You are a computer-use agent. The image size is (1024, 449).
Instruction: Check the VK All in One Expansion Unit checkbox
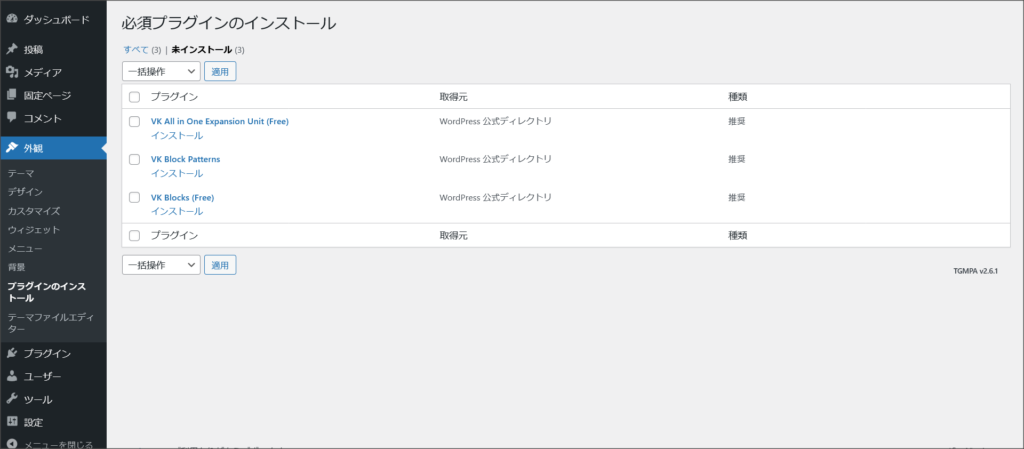(134, 121)
